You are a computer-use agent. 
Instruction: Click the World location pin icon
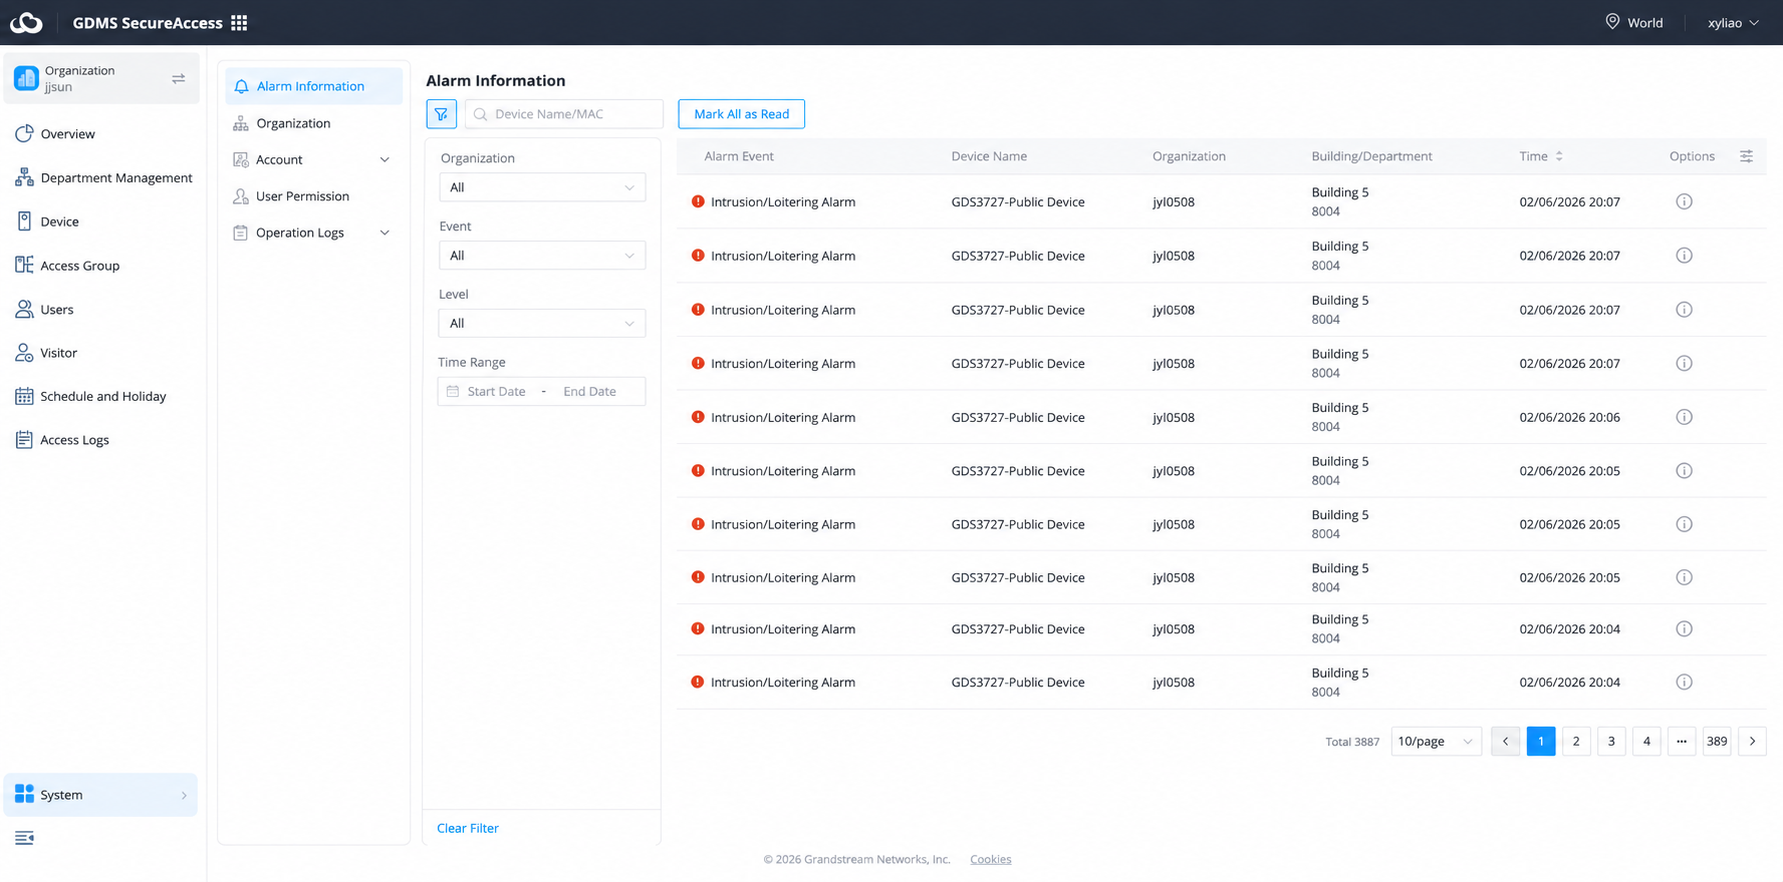pos(1612,22)
